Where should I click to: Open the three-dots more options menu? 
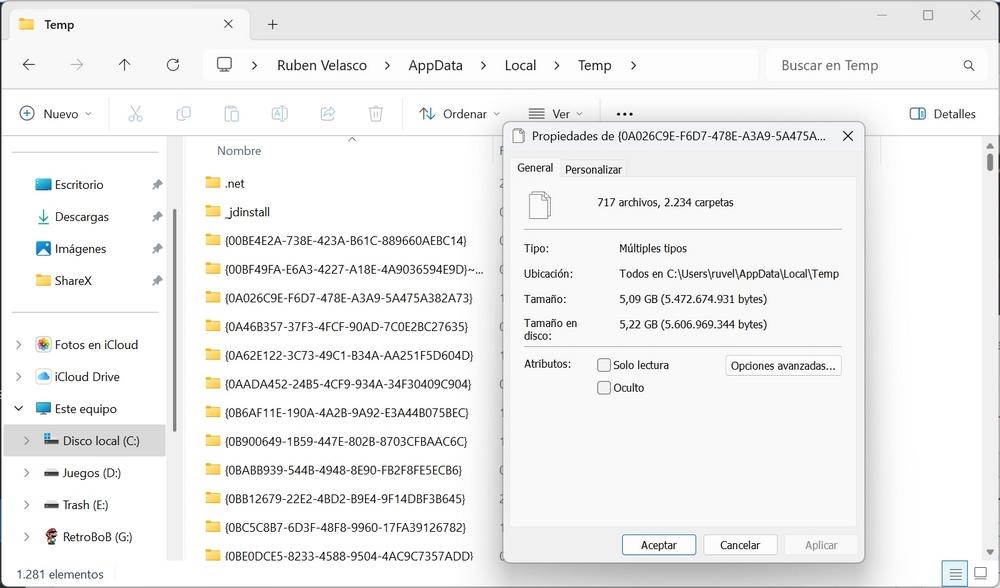625,114
